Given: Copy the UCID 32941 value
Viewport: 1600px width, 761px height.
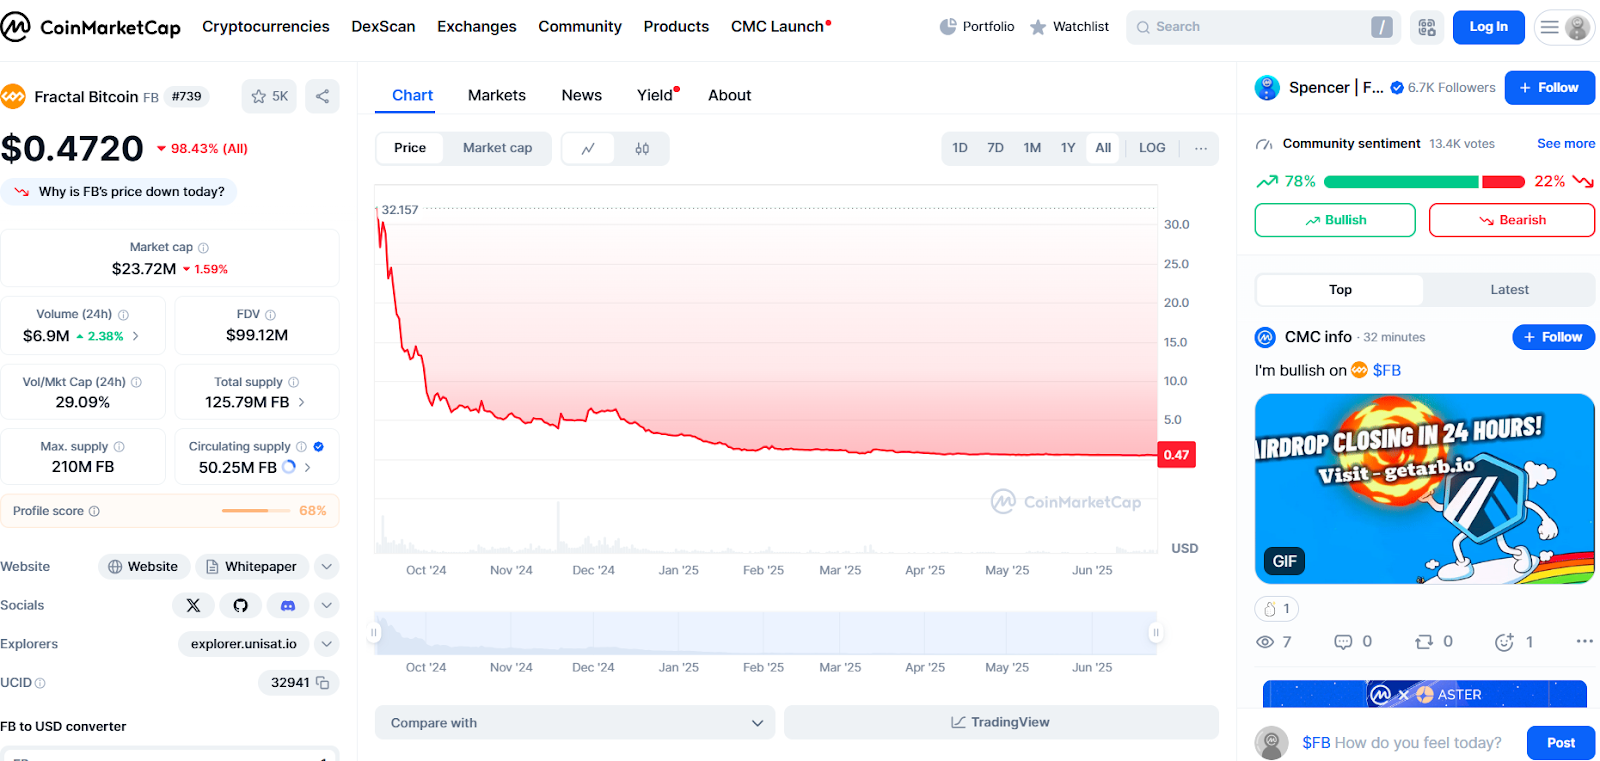Looking at the screenshot, I should (323, 683).
